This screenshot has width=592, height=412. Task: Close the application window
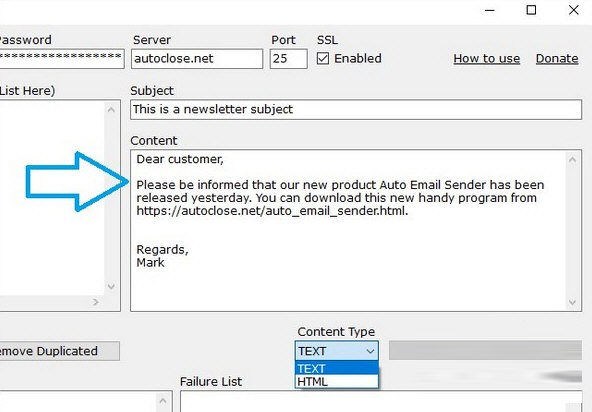pyautogui.click(x=574, y=10)
